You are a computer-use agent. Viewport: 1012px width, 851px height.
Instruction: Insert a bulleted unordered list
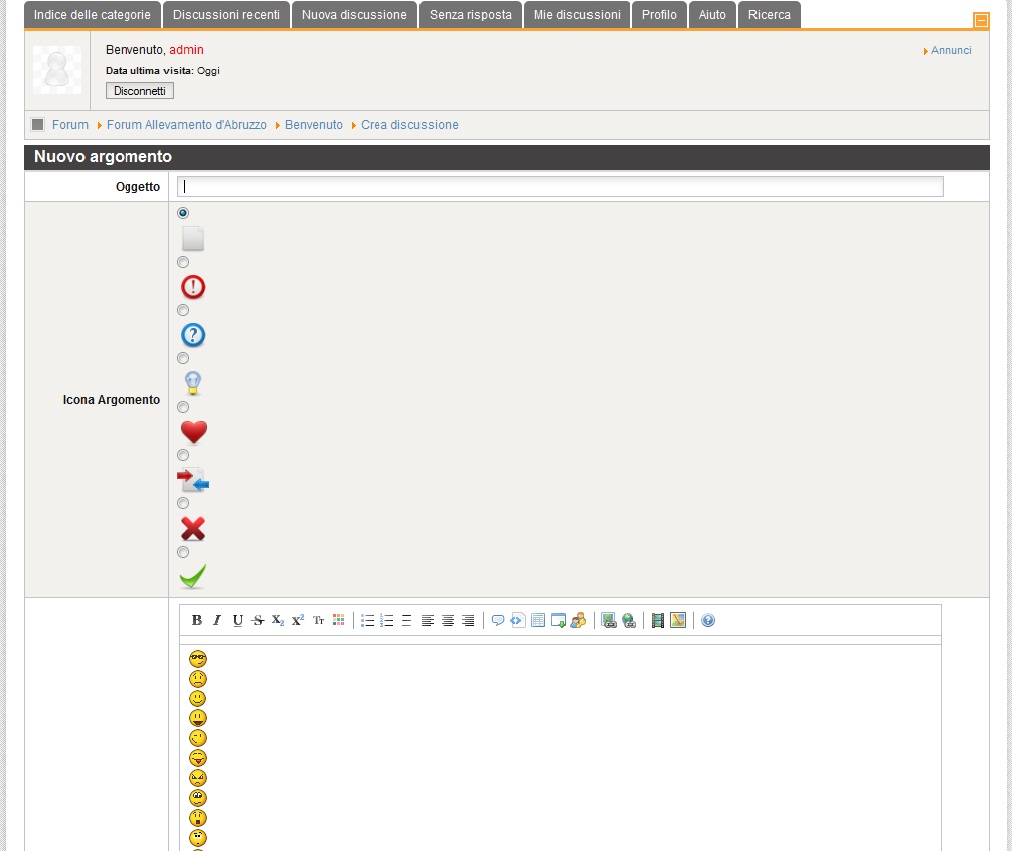(367, 620)
